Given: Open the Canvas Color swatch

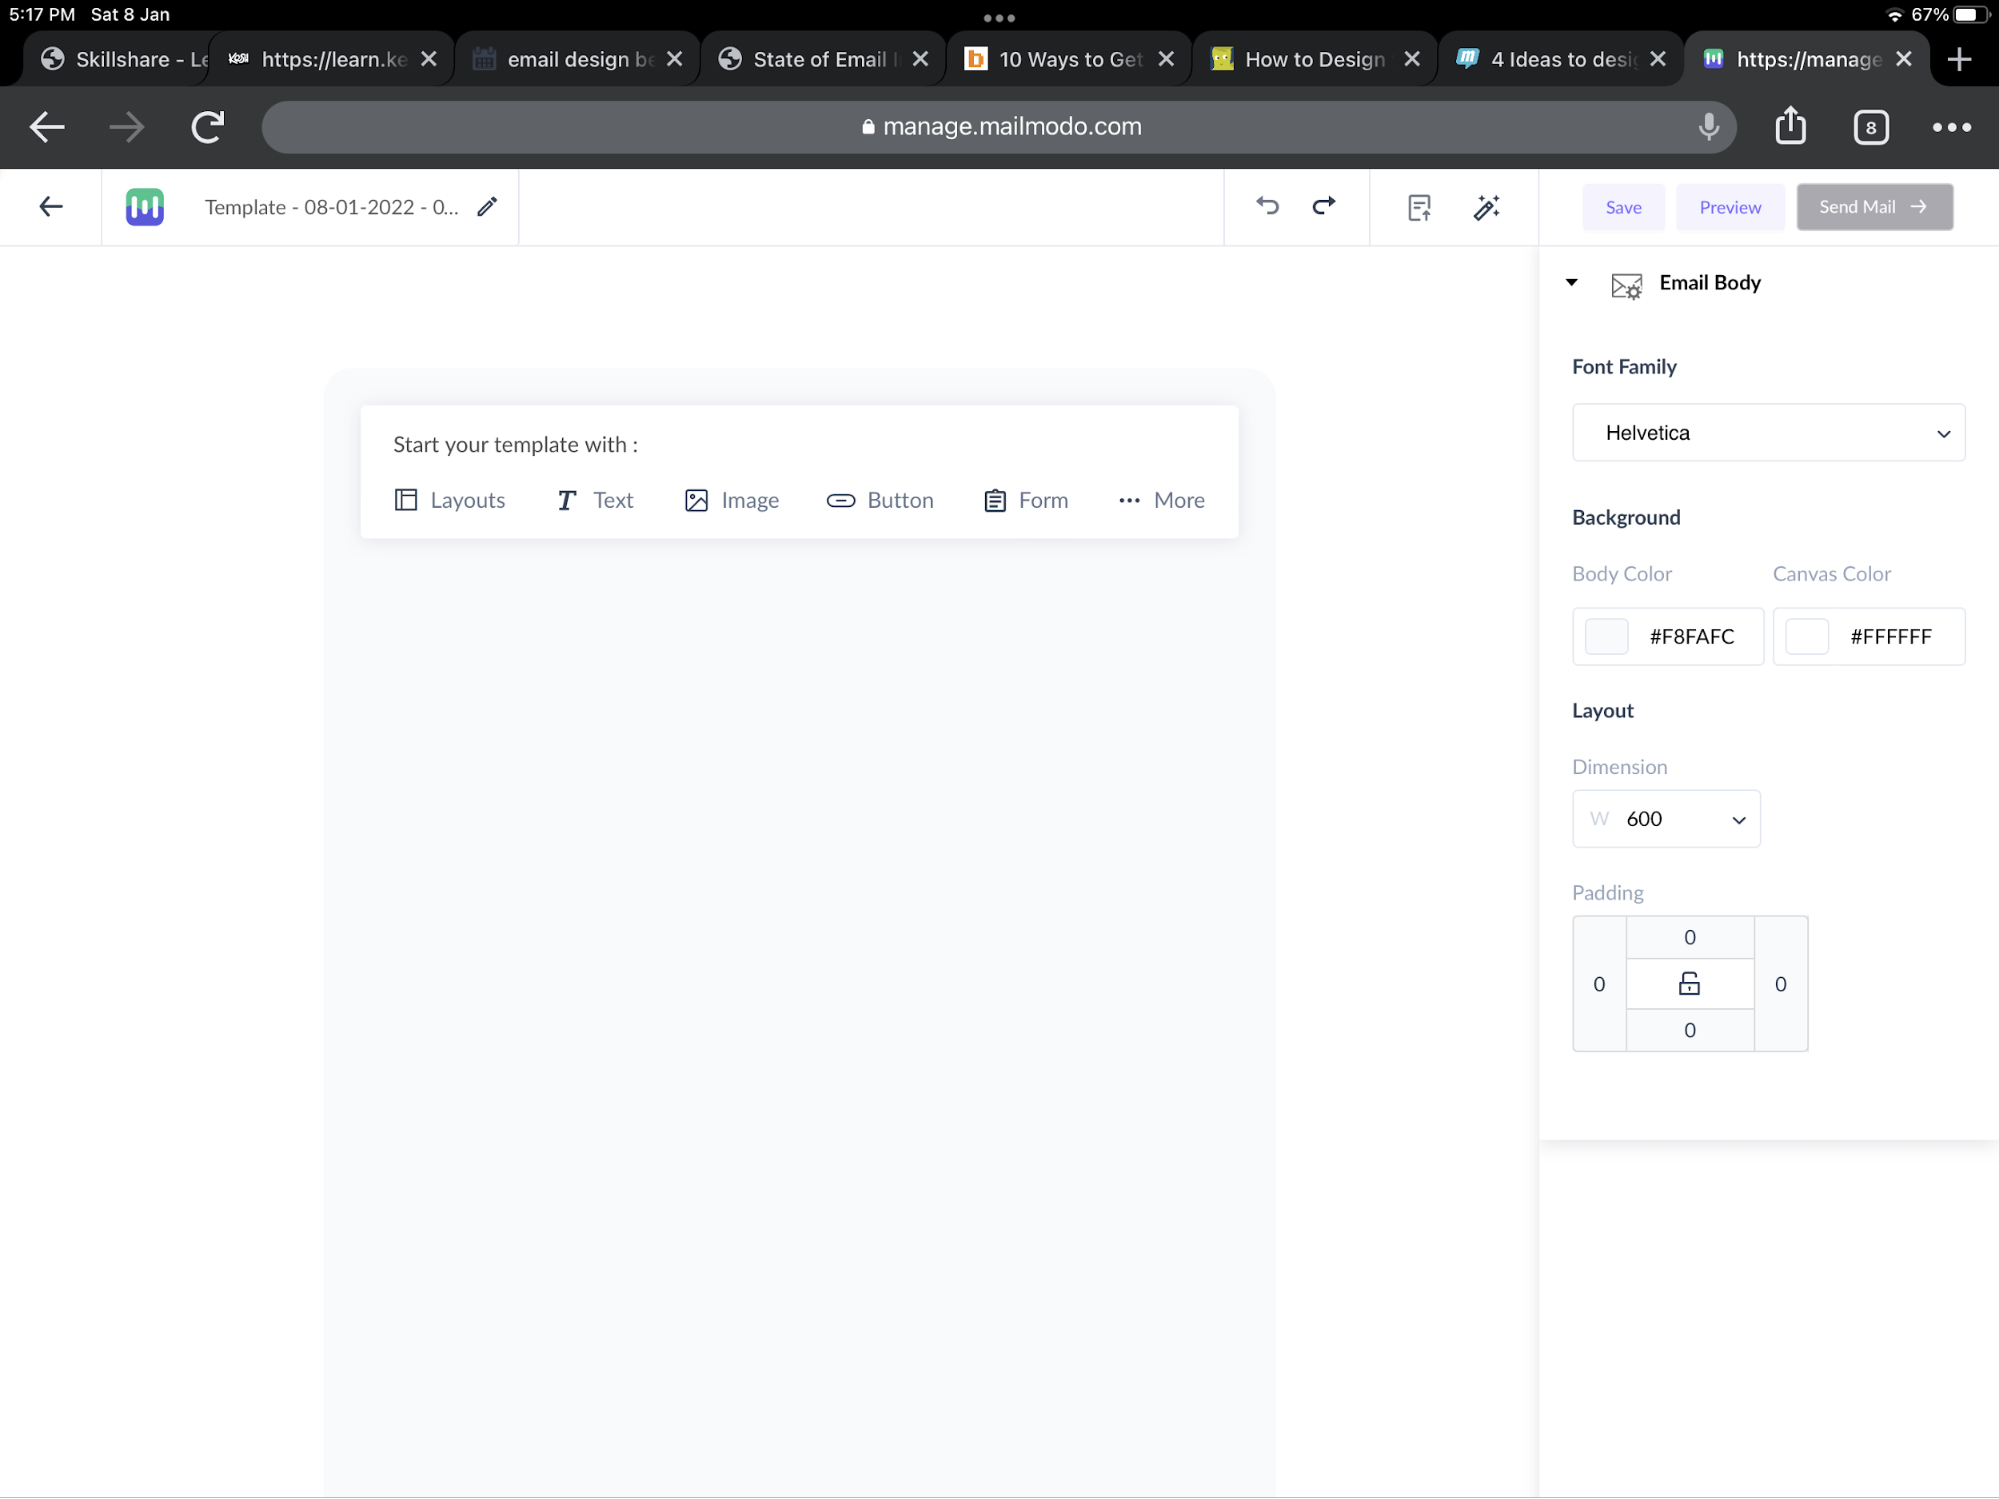Looking at the screenshot, I should (1807, 637).
